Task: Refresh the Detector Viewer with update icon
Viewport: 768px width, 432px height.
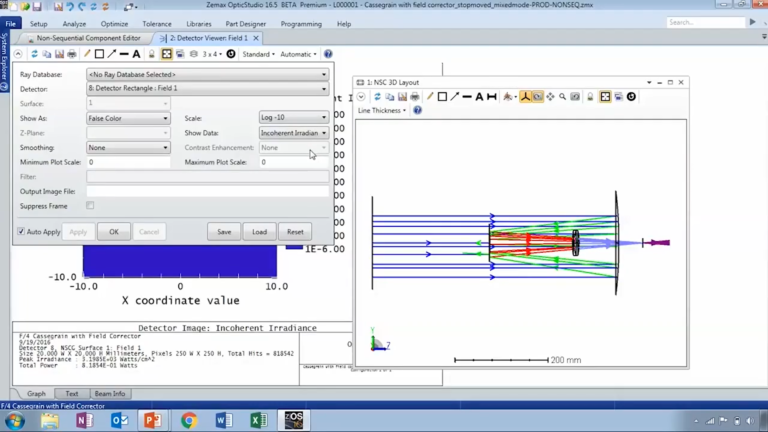Action: (x=34, y=54)
